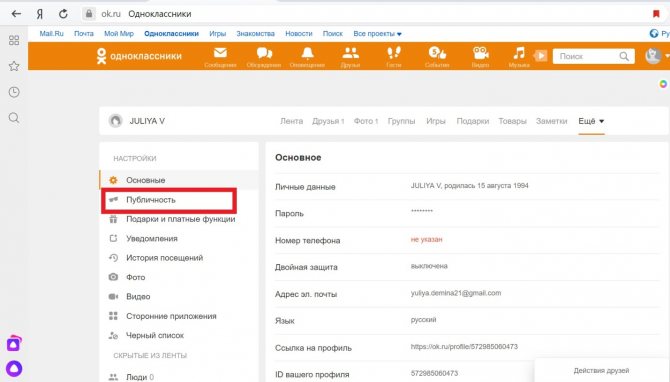
Task: Switch to Лента profile tab
Action: click(291, 121)
